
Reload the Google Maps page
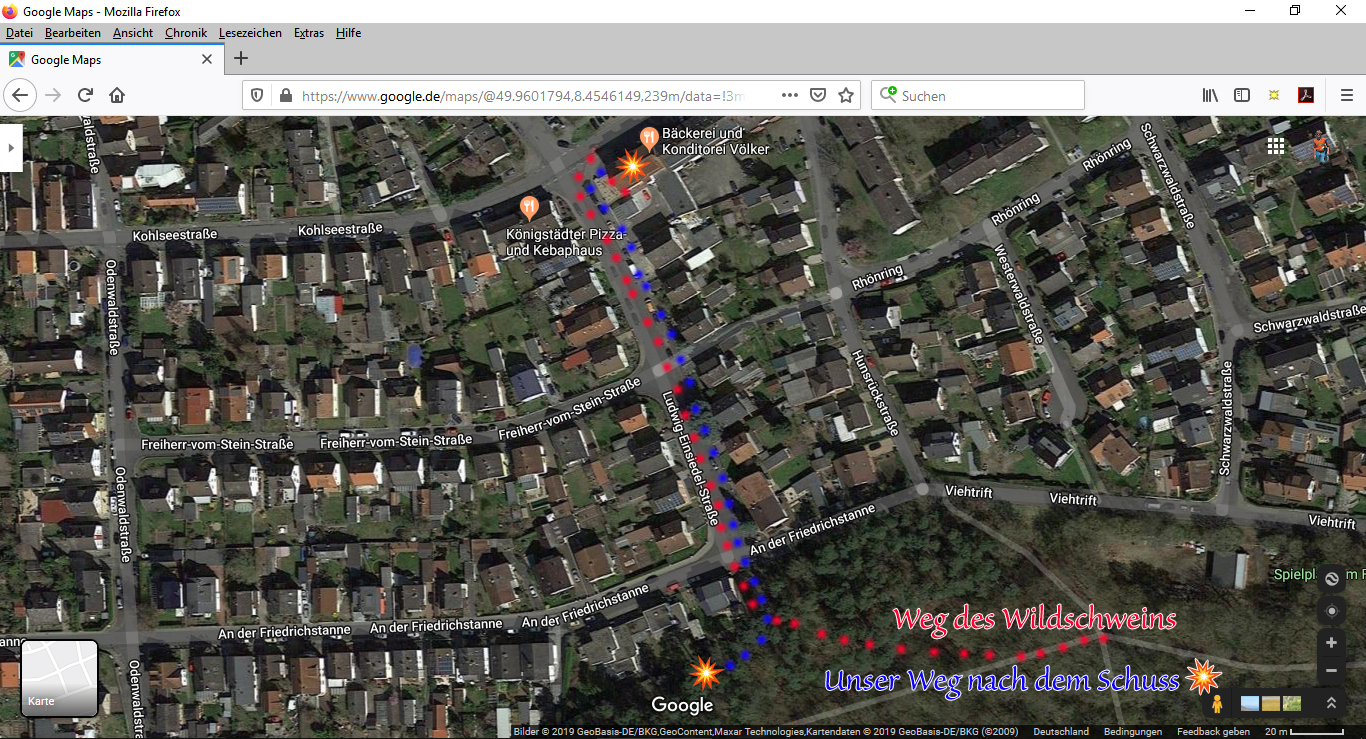[x=85, y=95]
